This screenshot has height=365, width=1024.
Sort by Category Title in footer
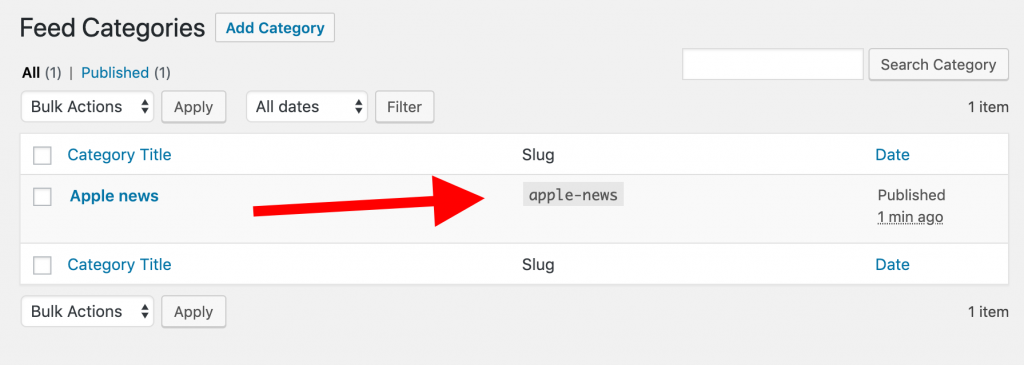coord(120,264)
